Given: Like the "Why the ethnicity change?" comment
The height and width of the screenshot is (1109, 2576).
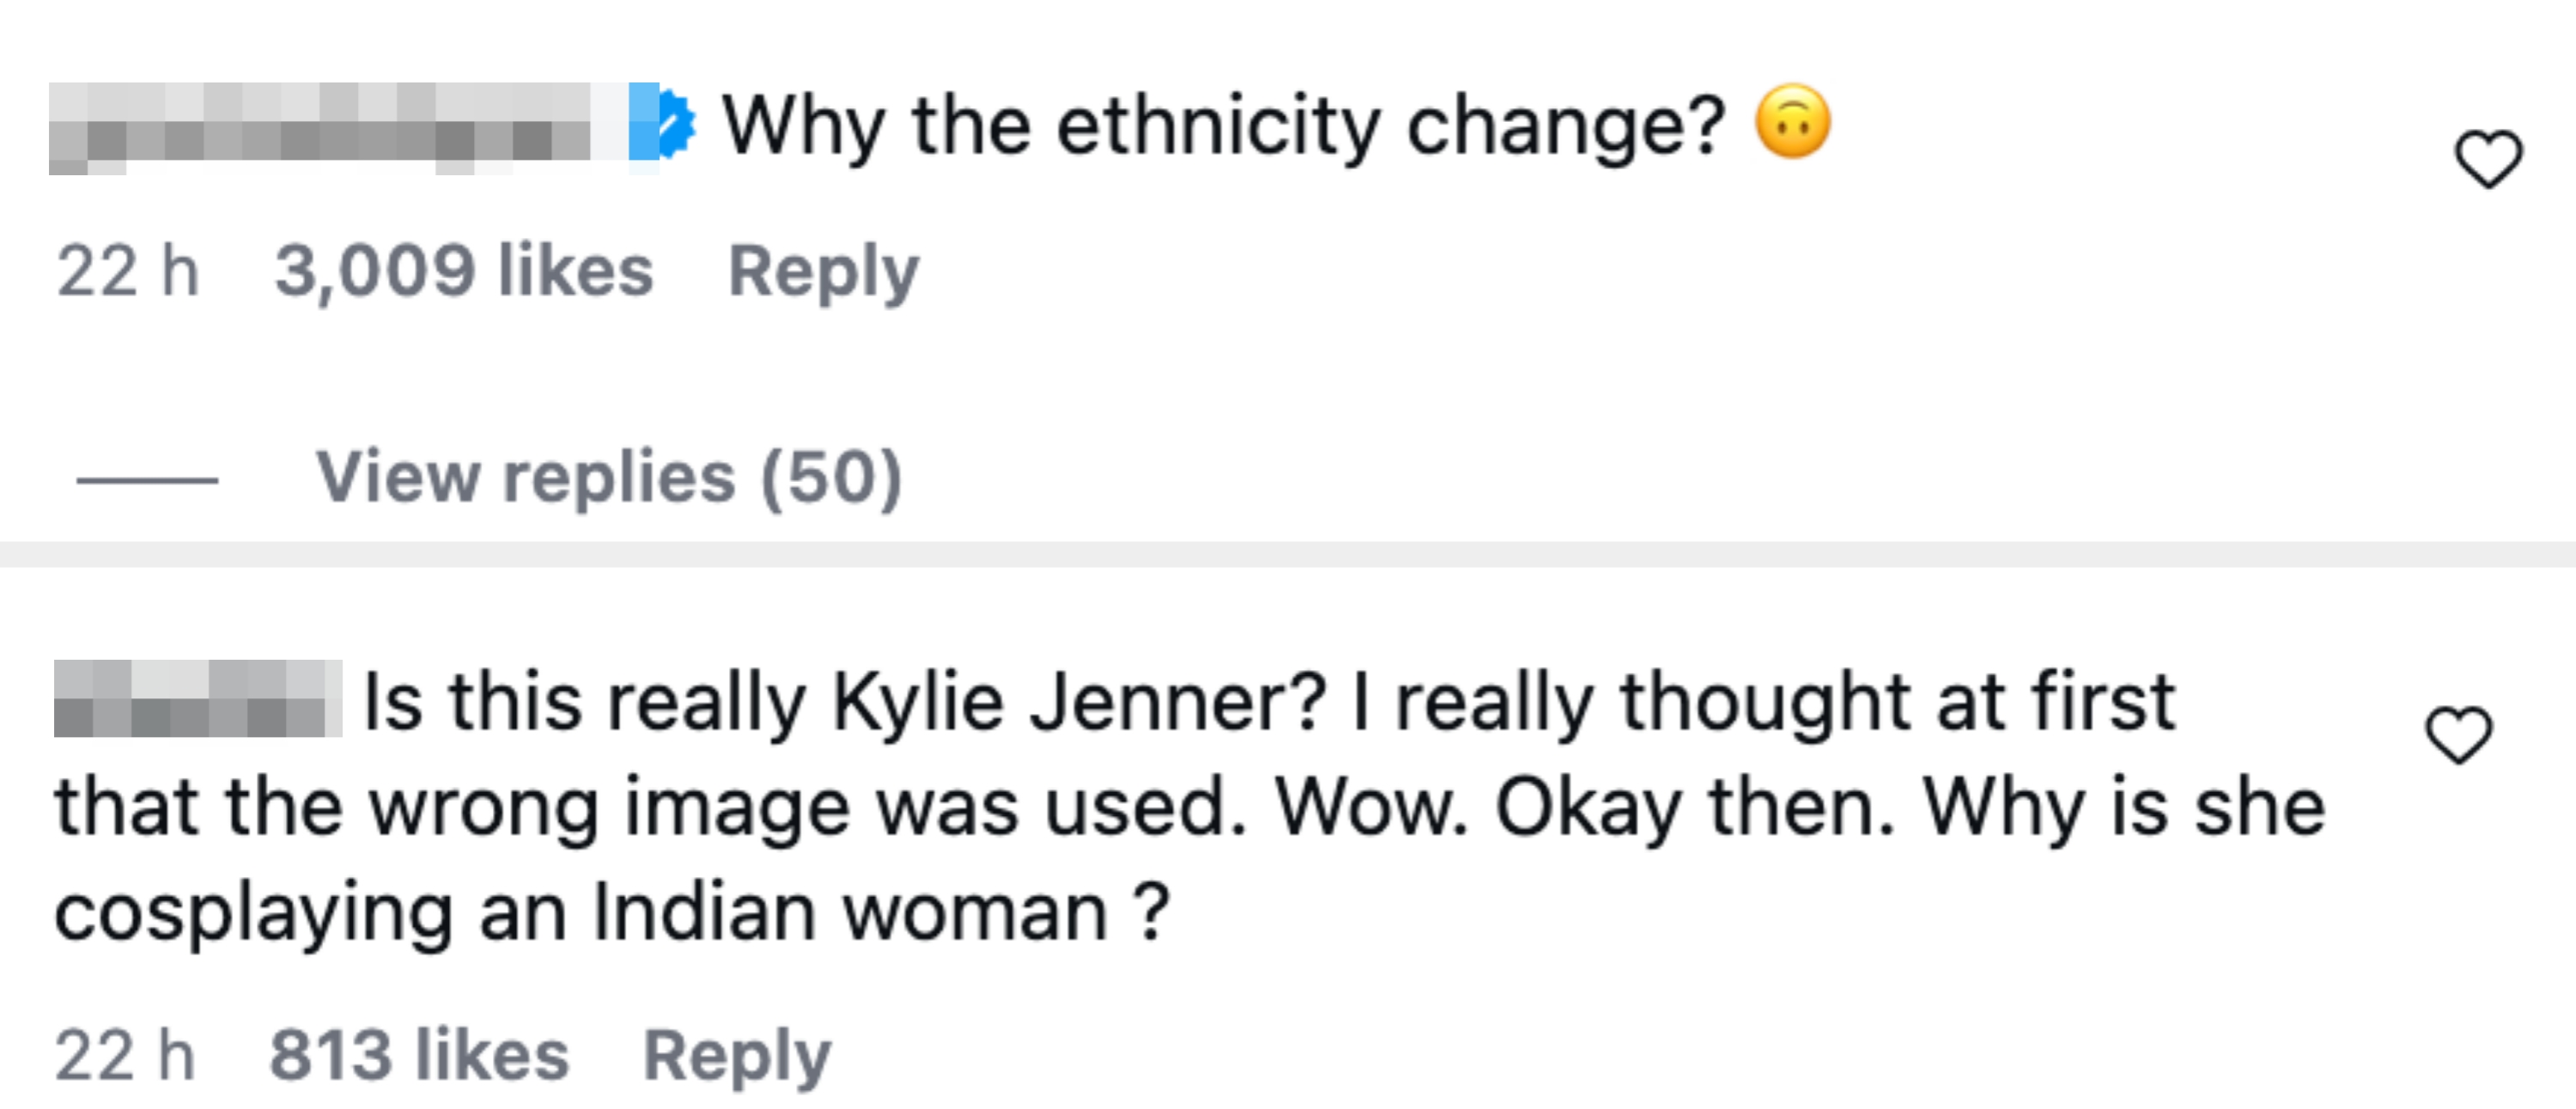Looking at the screenshot, I should [x=2488, y=159].
